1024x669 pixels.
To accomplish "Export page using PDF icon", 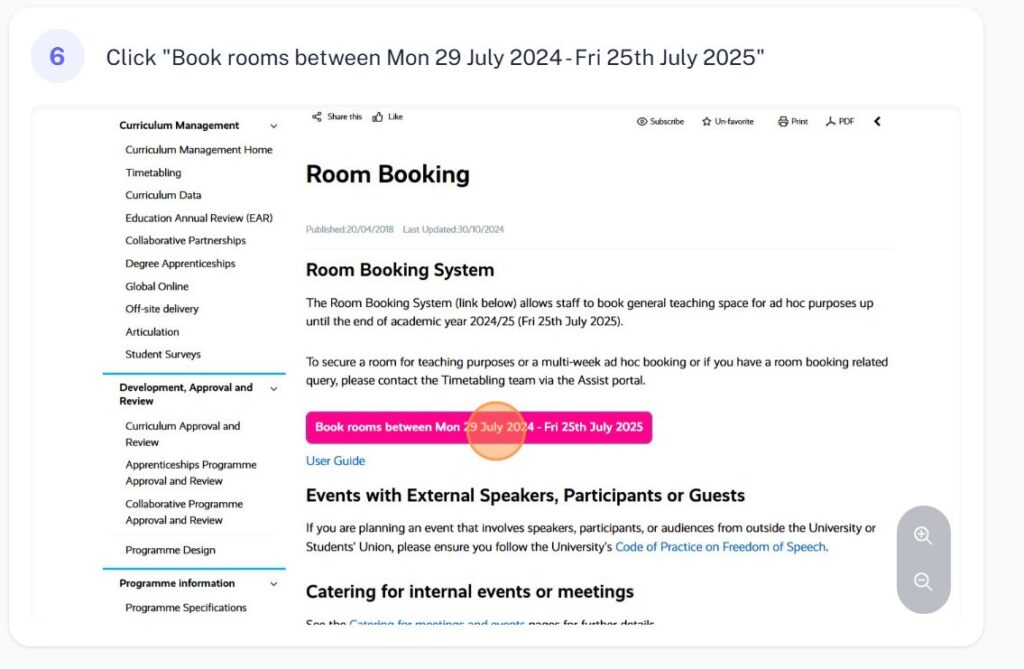I will click(830, 122).
